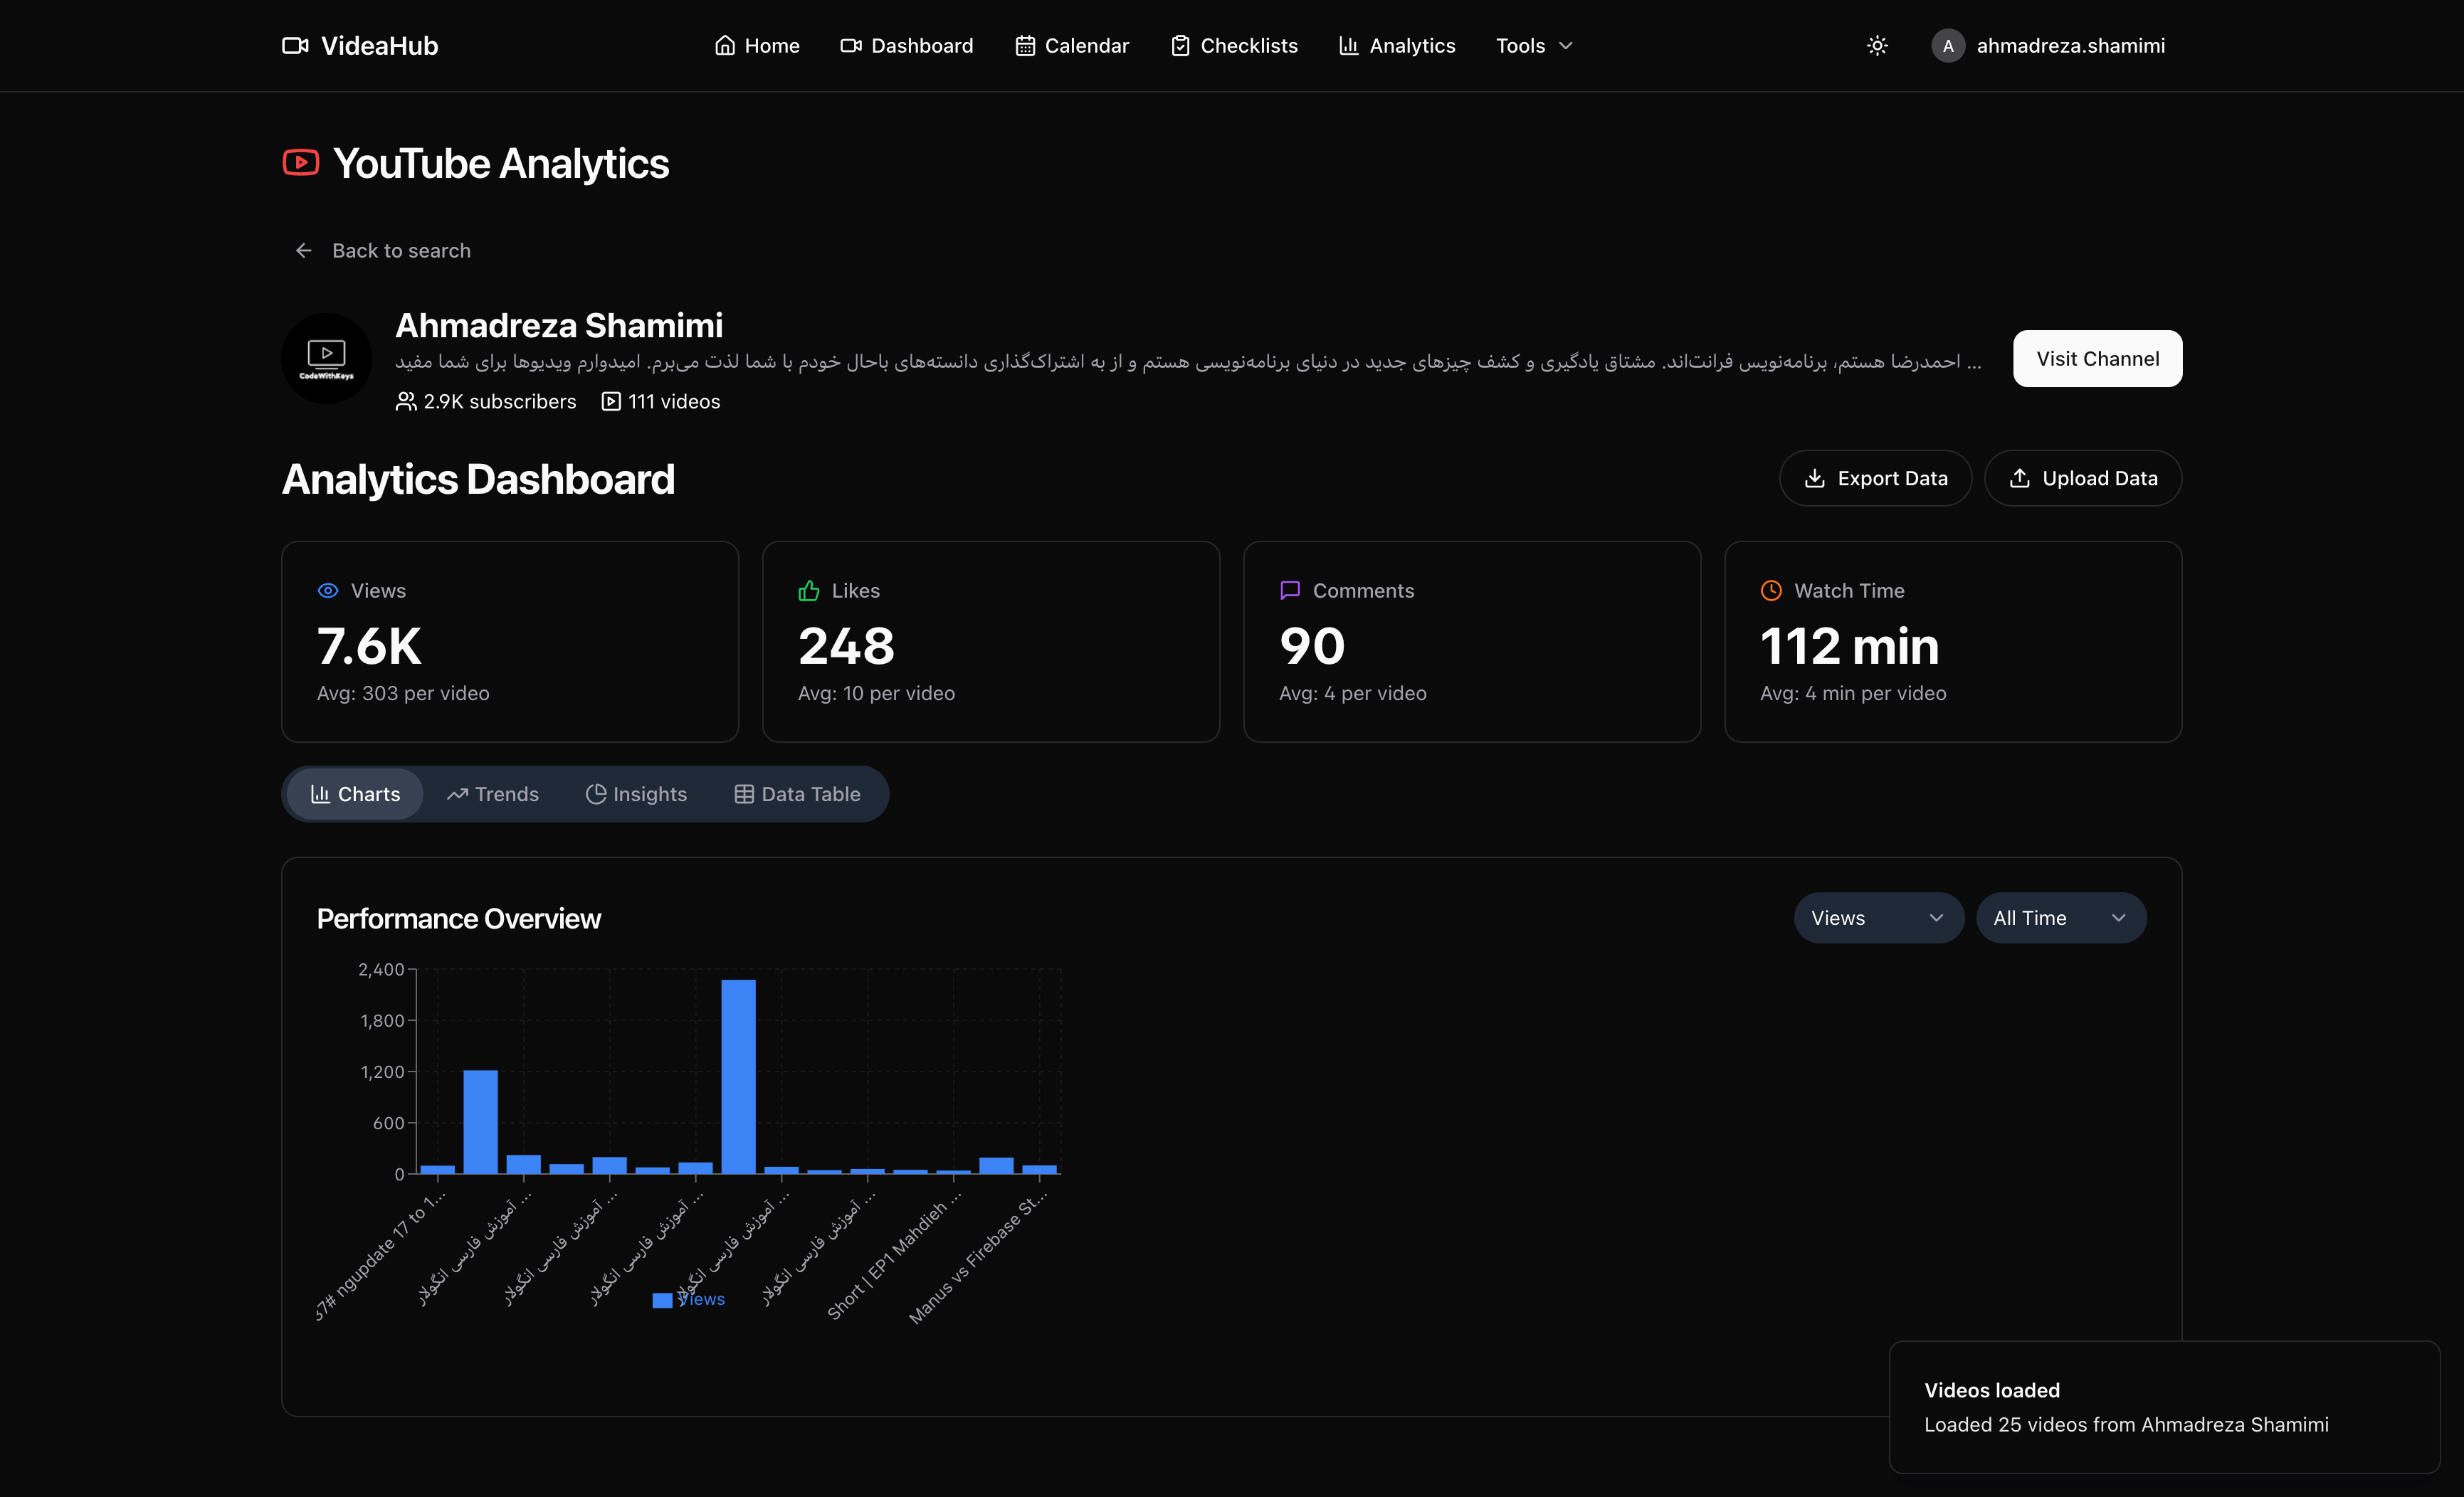This screenshot has width=2464, height=1497.
Task: Click the 2.9K subscribers text
Action: pyautogui.click(x=500, y=402)
